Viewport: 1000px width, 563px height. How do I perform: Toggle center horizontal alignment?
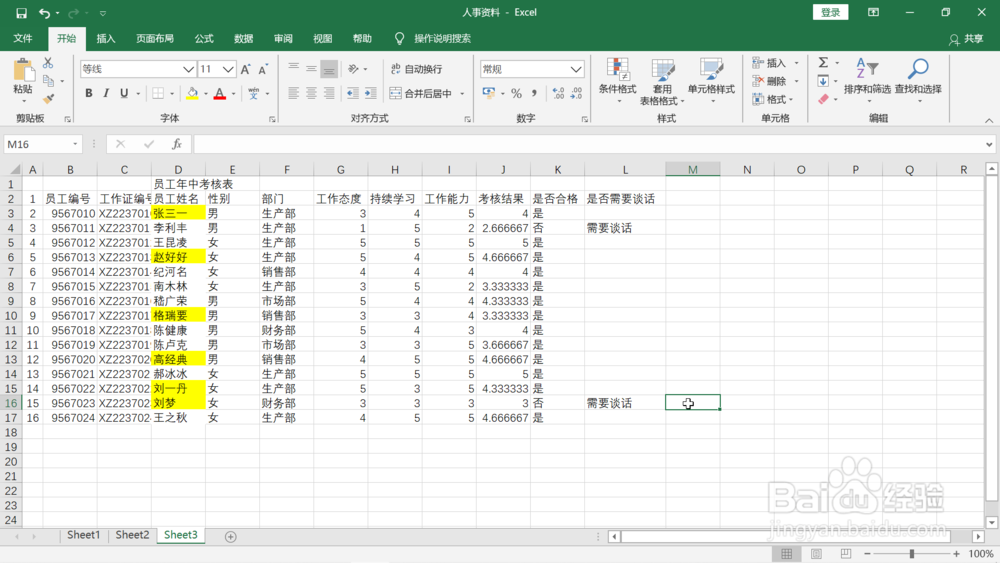pyautogui.click(x=311, y=93)
